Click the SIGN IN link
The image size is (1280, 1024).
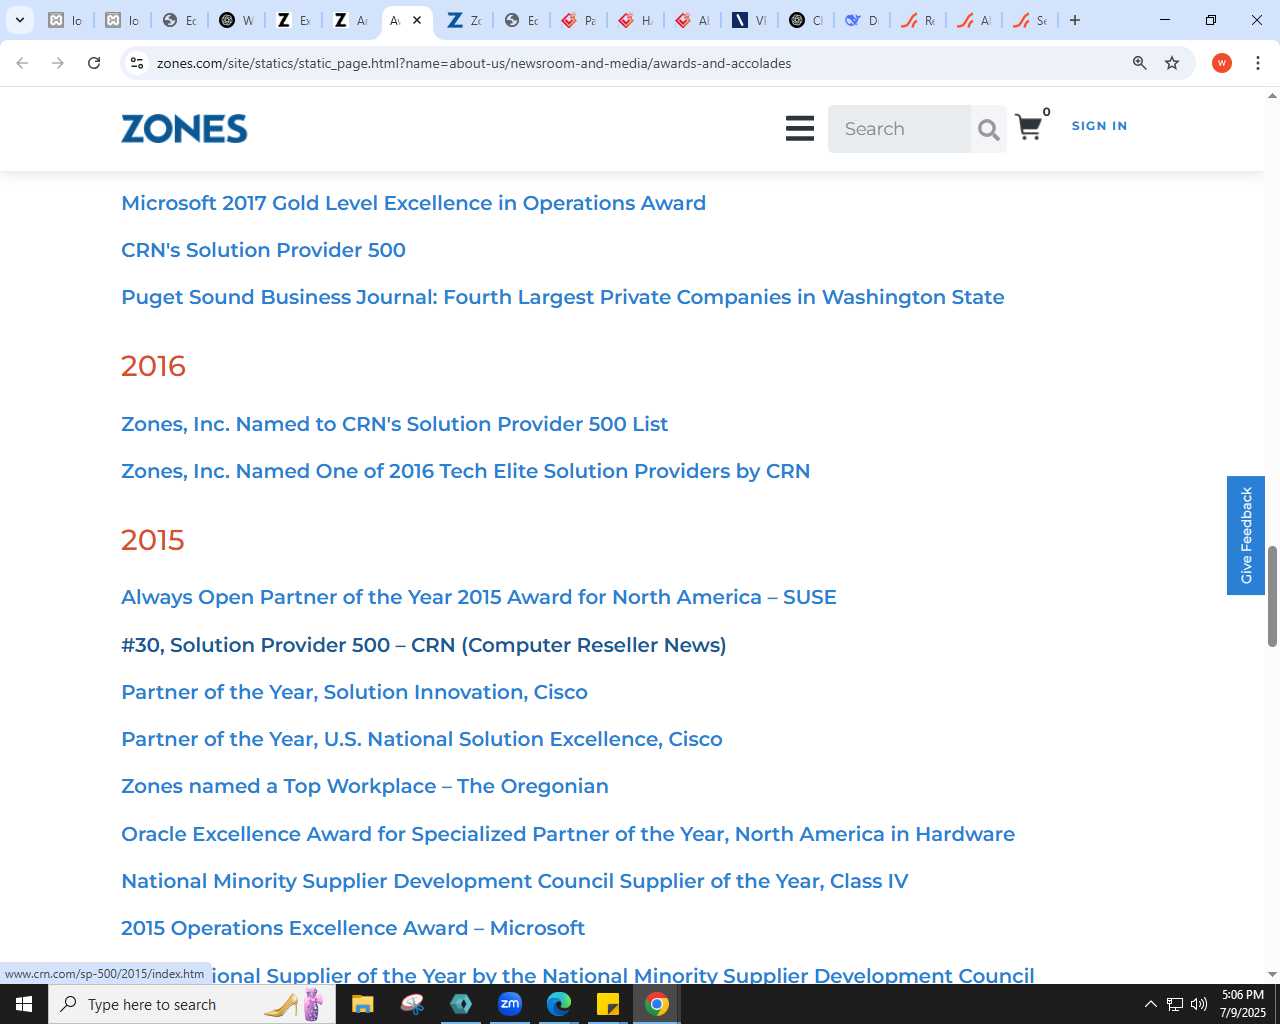tap(1099, 126)
